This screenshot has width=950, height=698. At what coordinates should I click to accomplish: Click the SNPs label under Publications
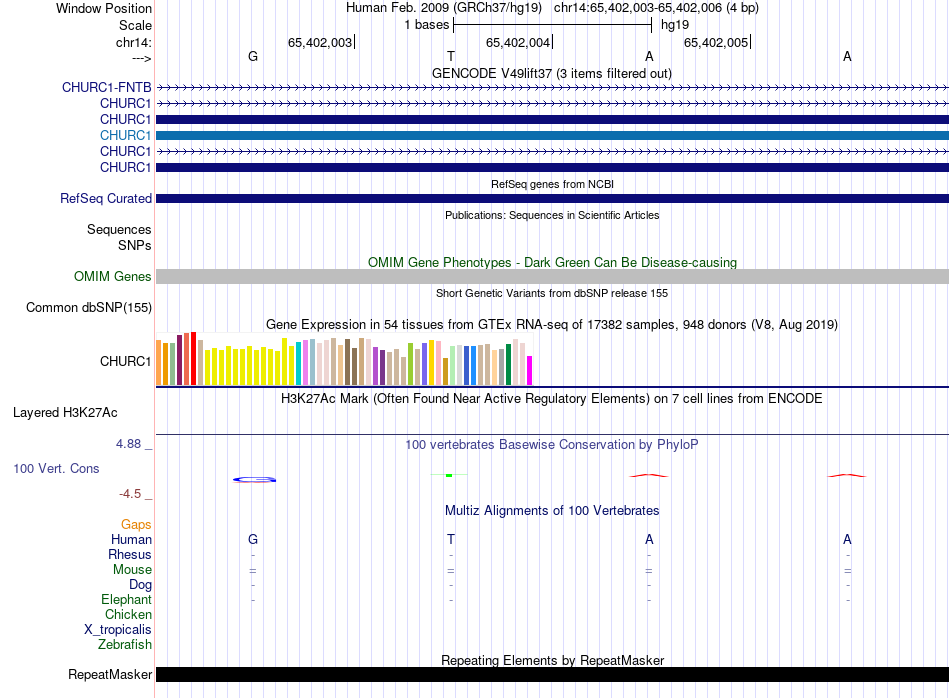coord(135,245)
